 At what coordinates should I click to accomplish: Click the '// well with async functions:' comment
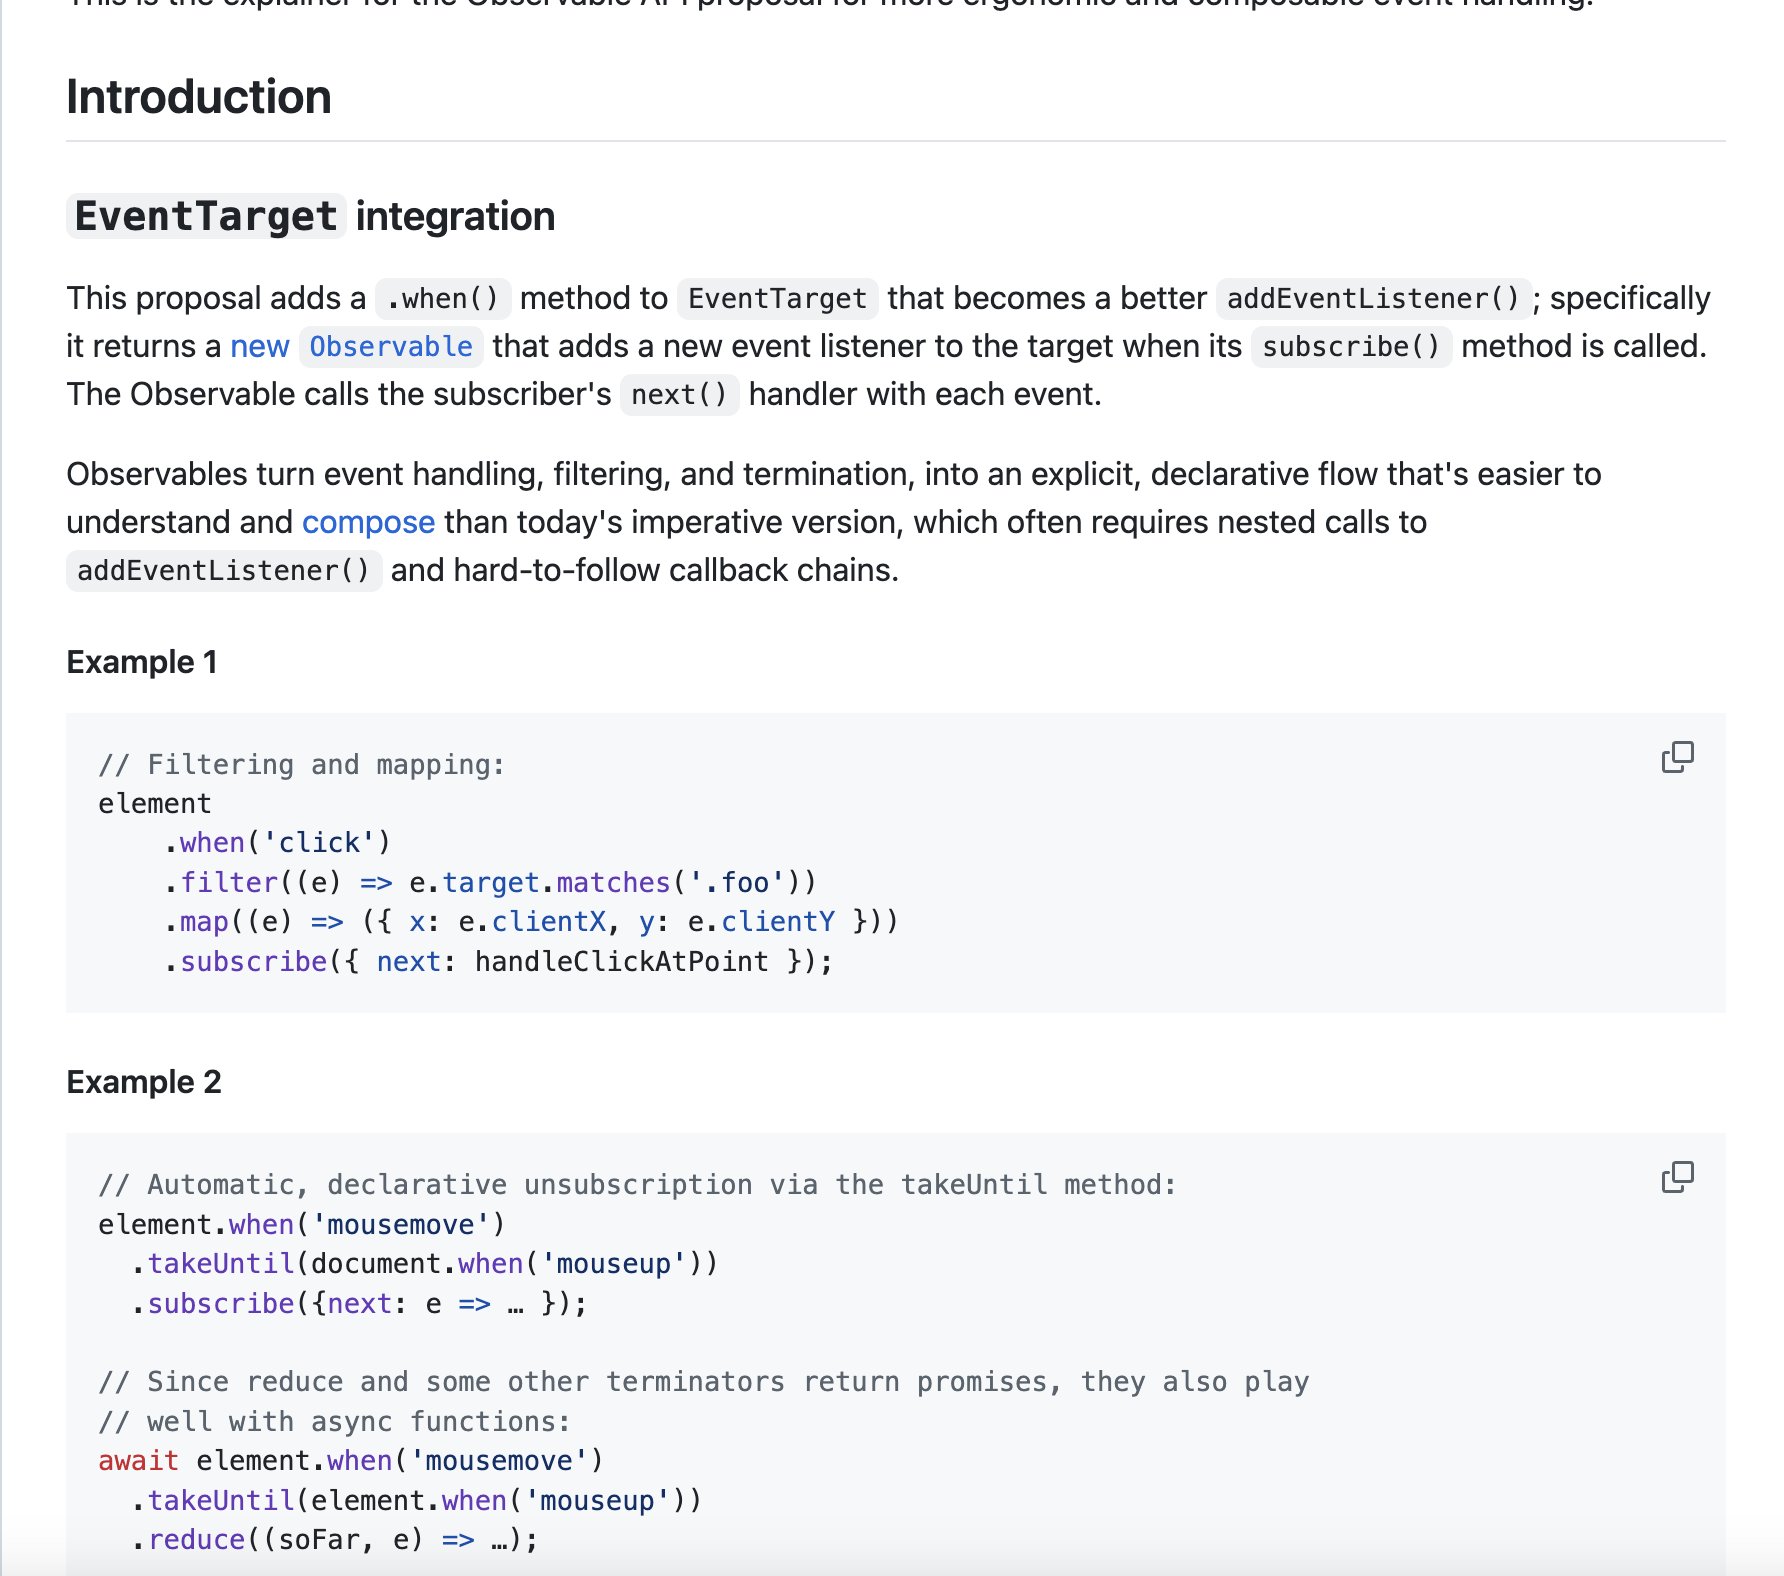334,1422
